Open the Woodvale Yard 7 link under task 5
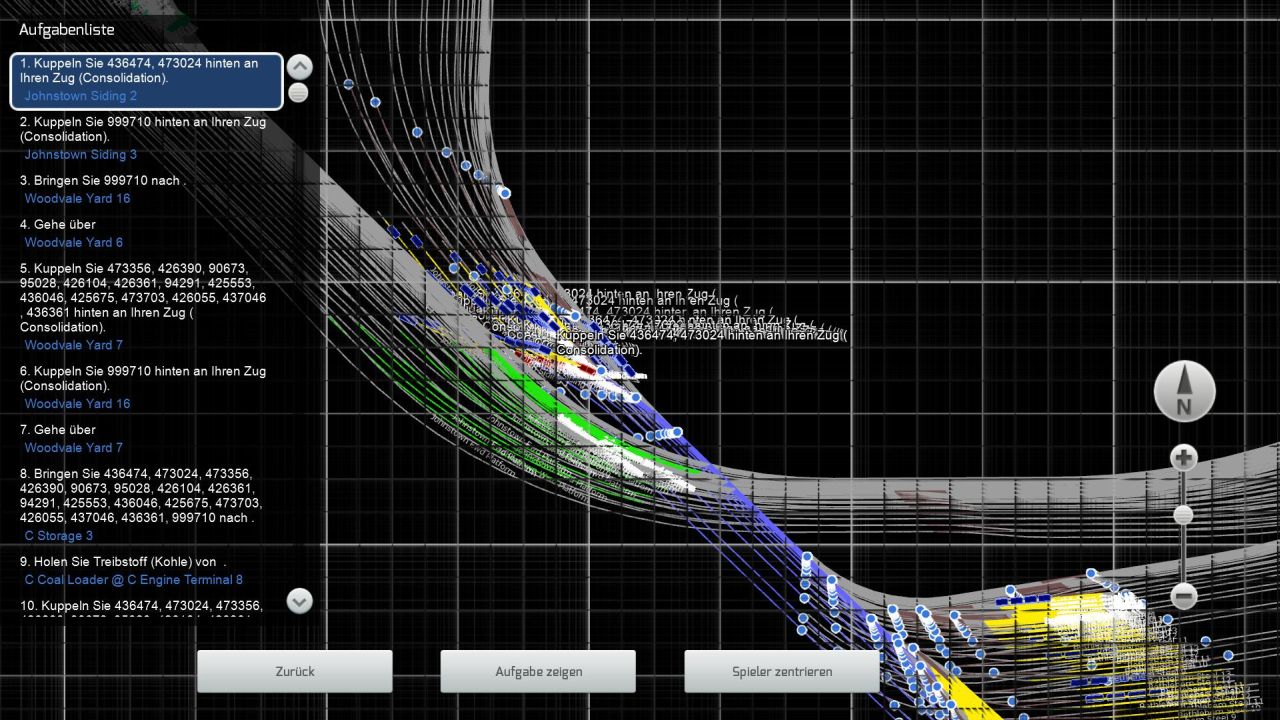This screenshot has height=720, width=1280. point(74,345)
